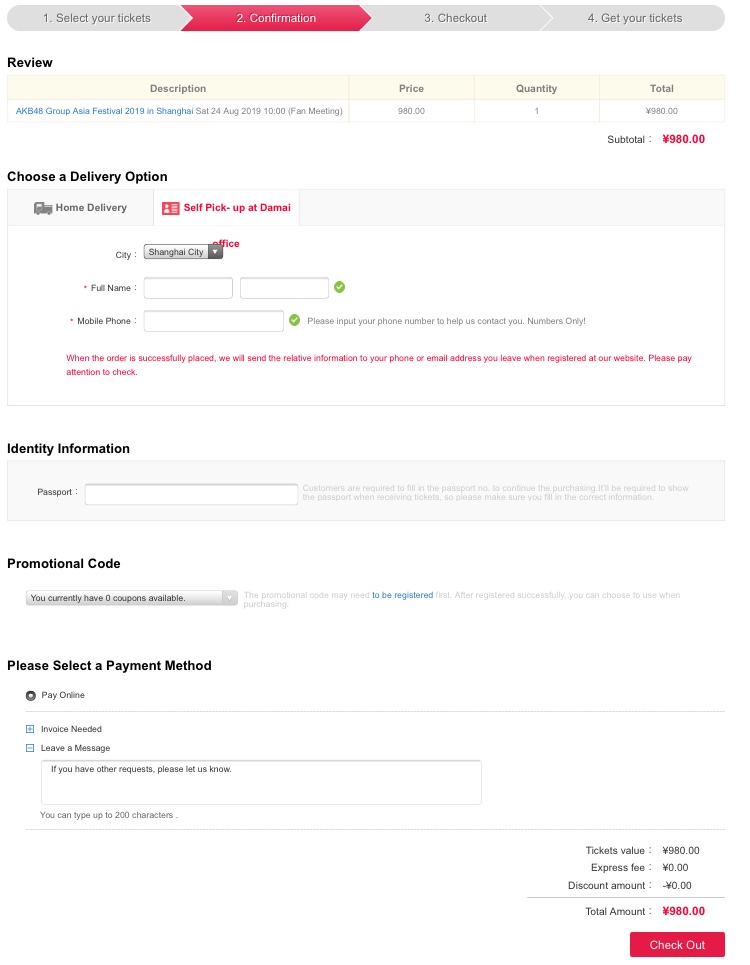750x965 pixels.
Task: Expand Invoice Needed with plus icon
Action: point(30,729)
